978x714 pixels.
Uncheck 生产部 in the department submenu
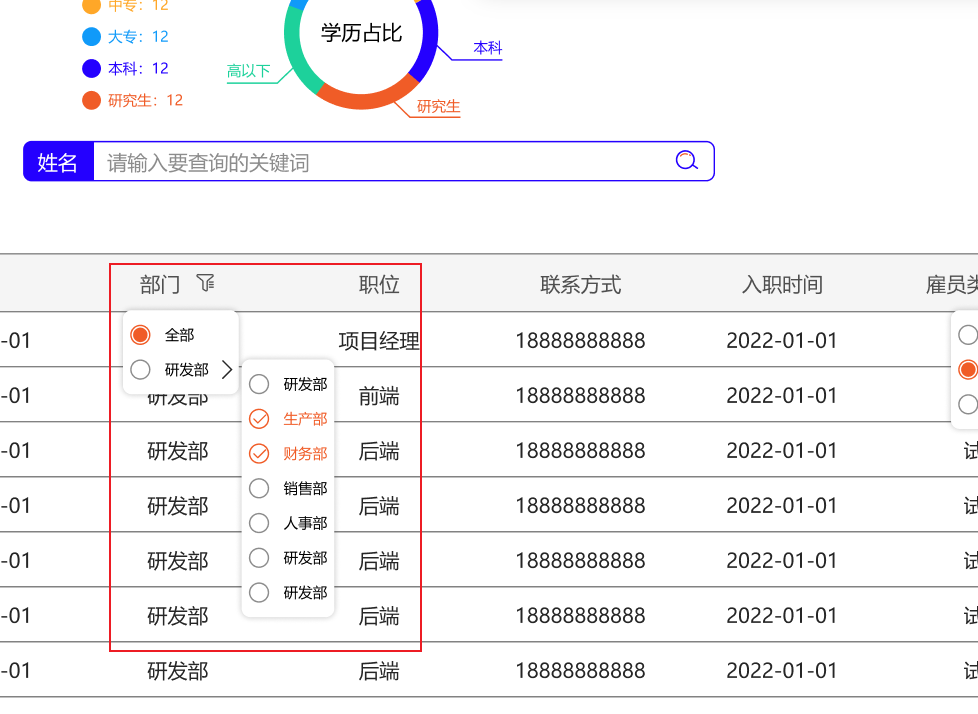coord(259,419)
